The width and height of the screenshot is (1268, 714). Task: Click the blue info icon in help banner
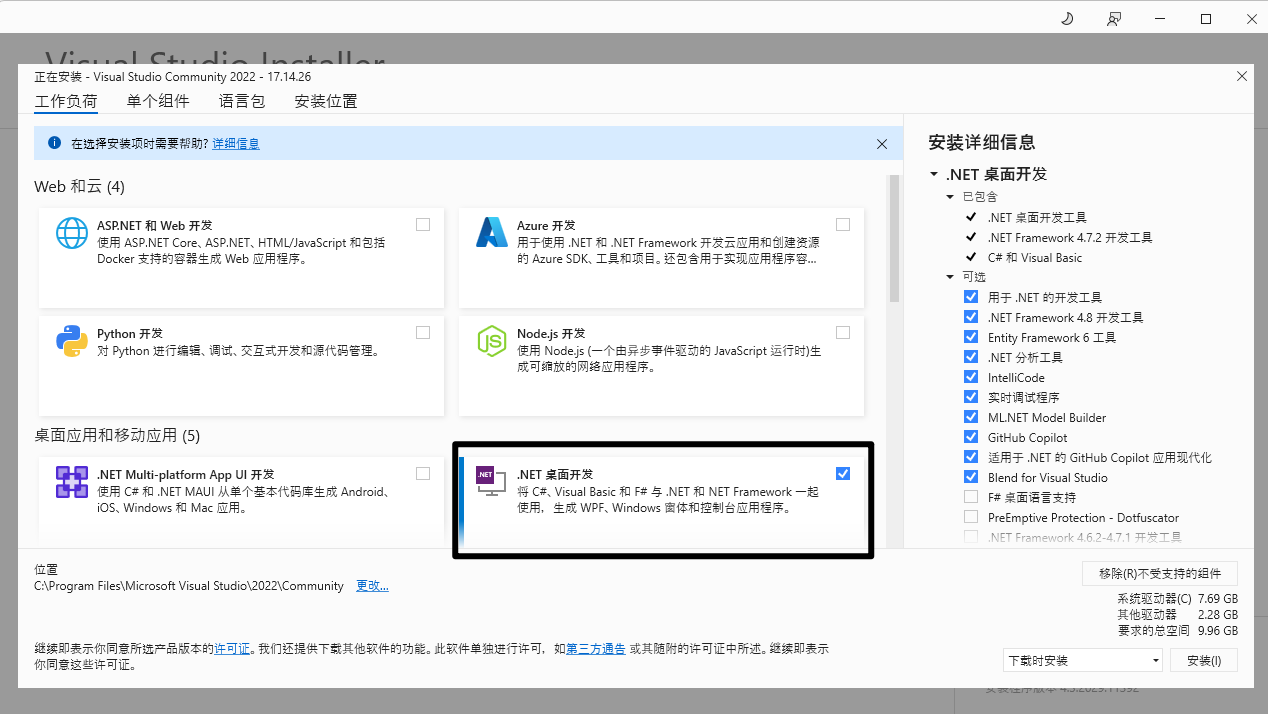click(54, 143)
